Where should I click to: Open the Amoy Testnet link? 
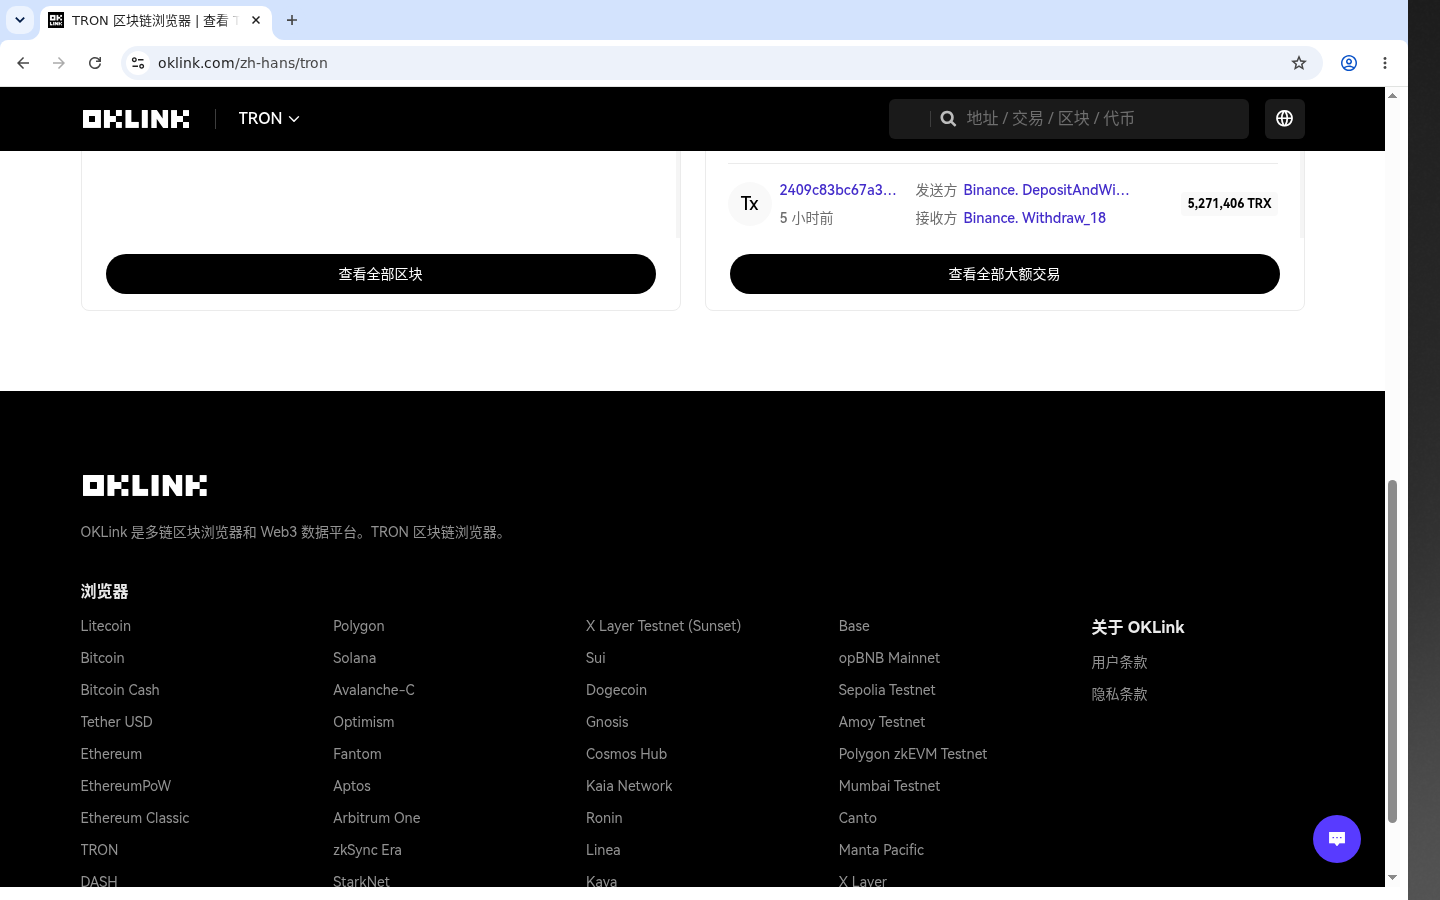pos(882,722)
